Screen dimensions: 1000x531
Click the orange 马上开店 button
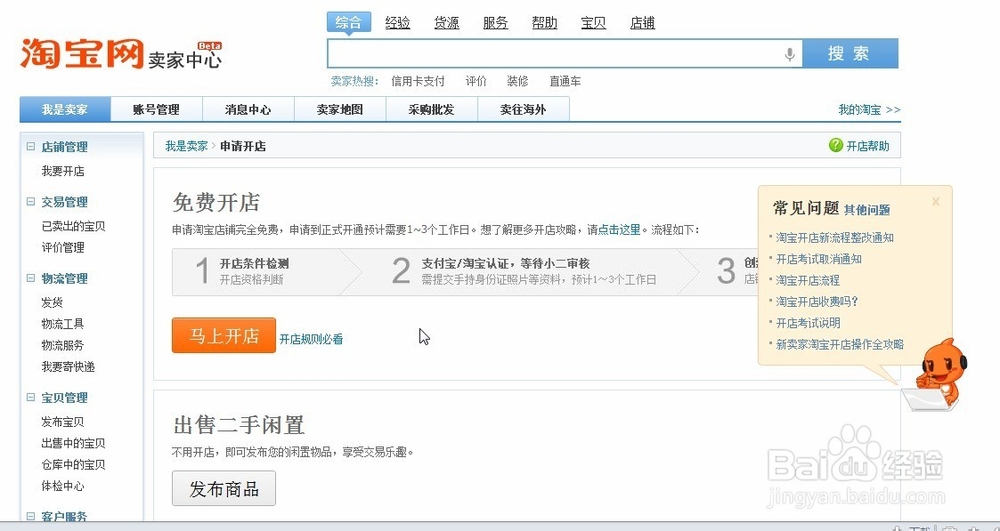pyautogui.click(x=224, y=335)
